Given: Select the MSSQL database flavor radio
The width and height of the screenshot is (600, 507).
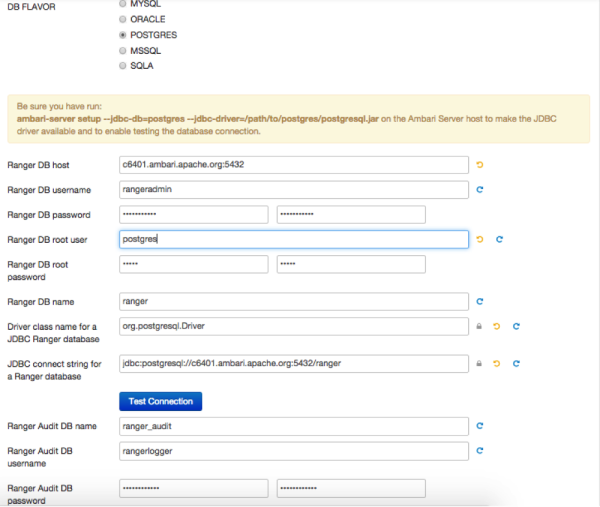Looking at the screenshot, I should pyautogui.click(x=122, y=51).
